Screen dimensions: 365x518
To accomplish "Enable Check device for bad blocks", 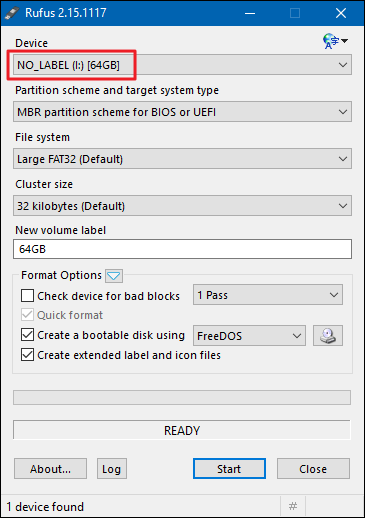I will 27,296.
